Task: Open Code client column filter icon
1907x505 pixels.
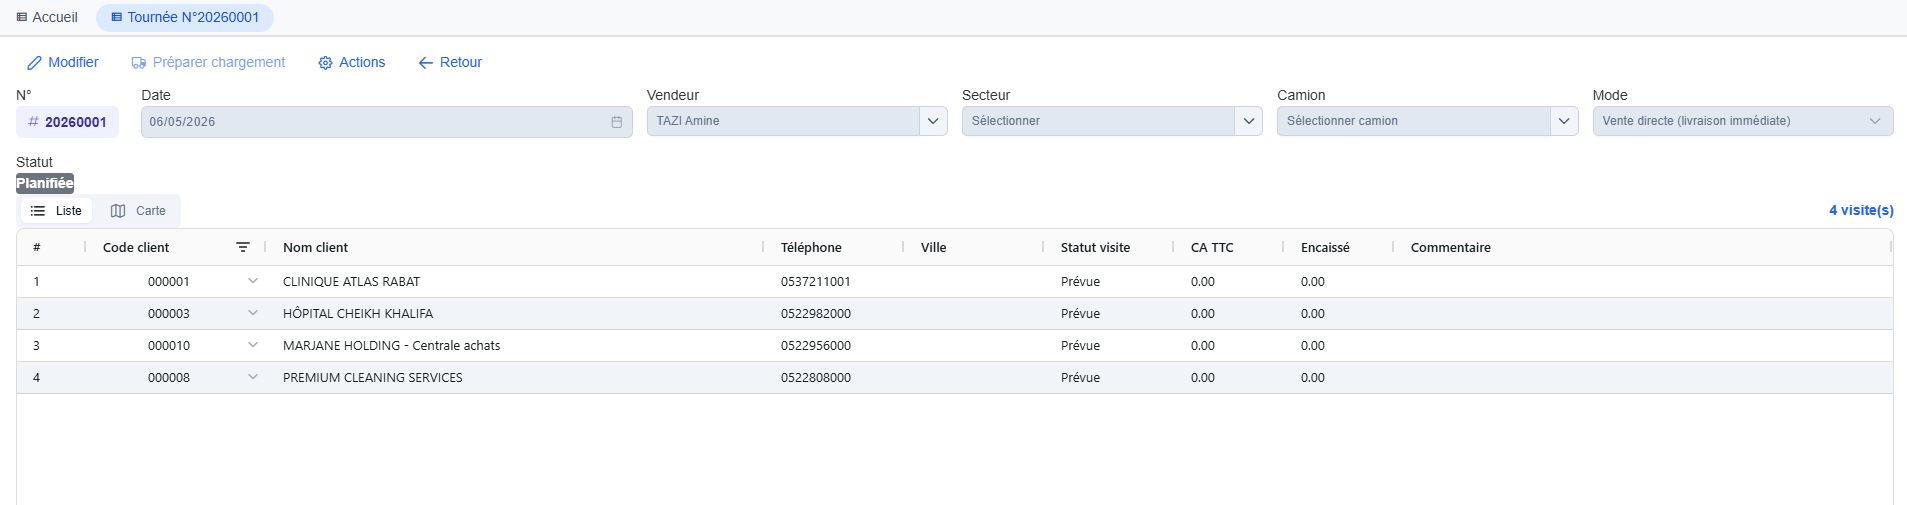Action: click(x=243, y=247)
